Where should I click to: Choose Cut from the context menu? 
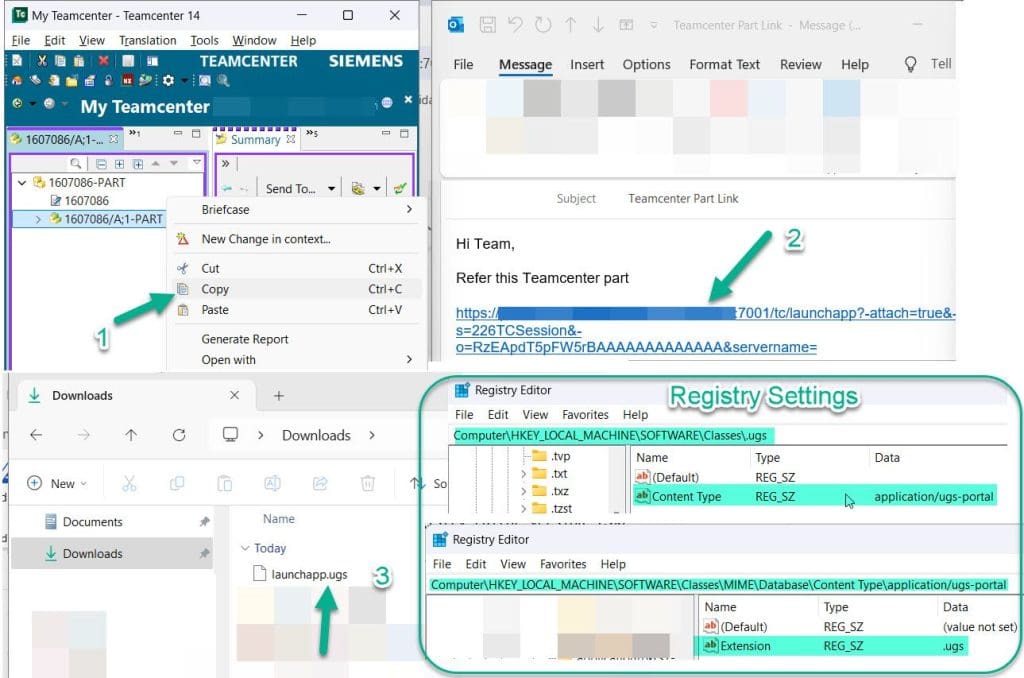[293, 268]
